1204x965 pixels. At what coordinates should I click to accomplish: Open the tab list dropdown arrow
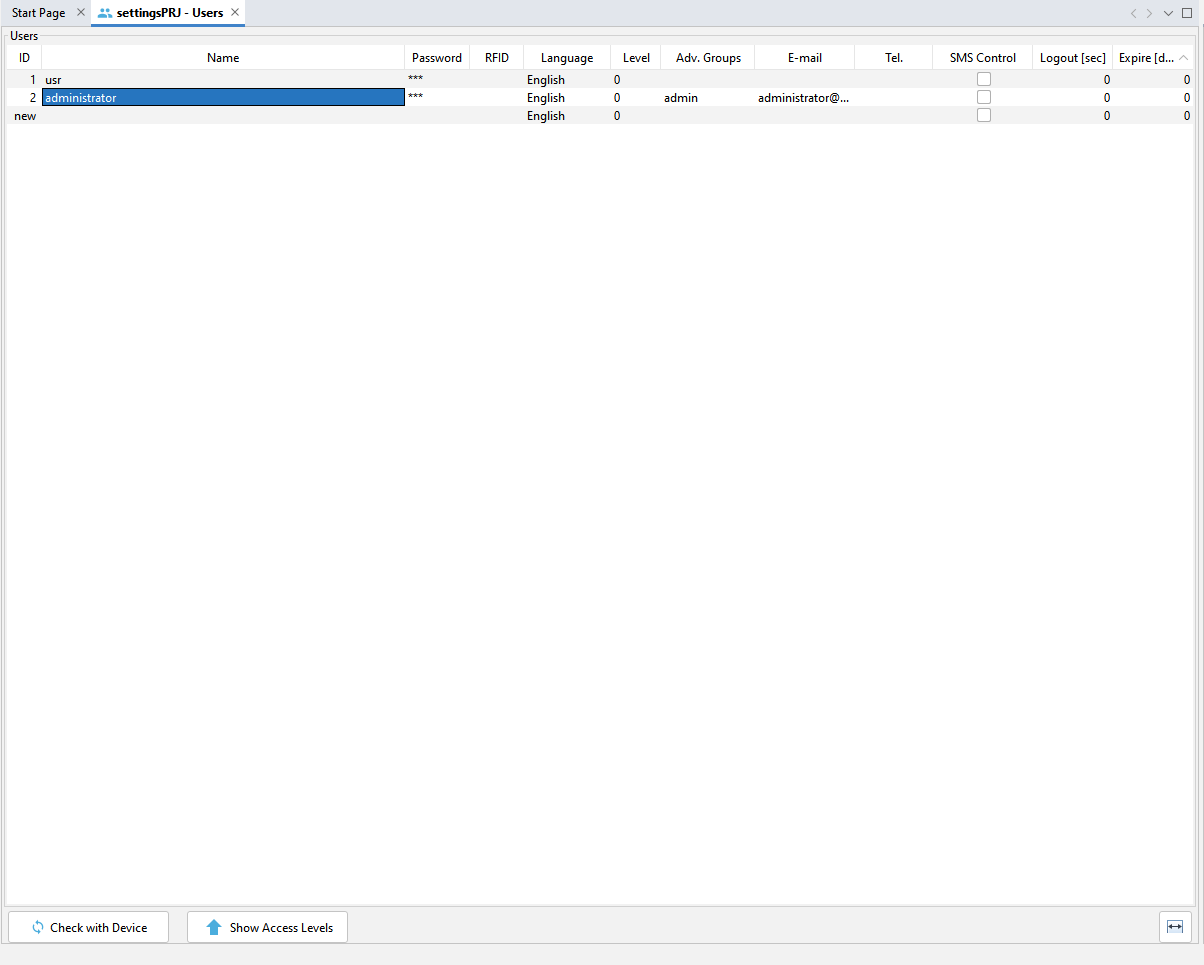pyautogui.click(x=1168, y=13)
